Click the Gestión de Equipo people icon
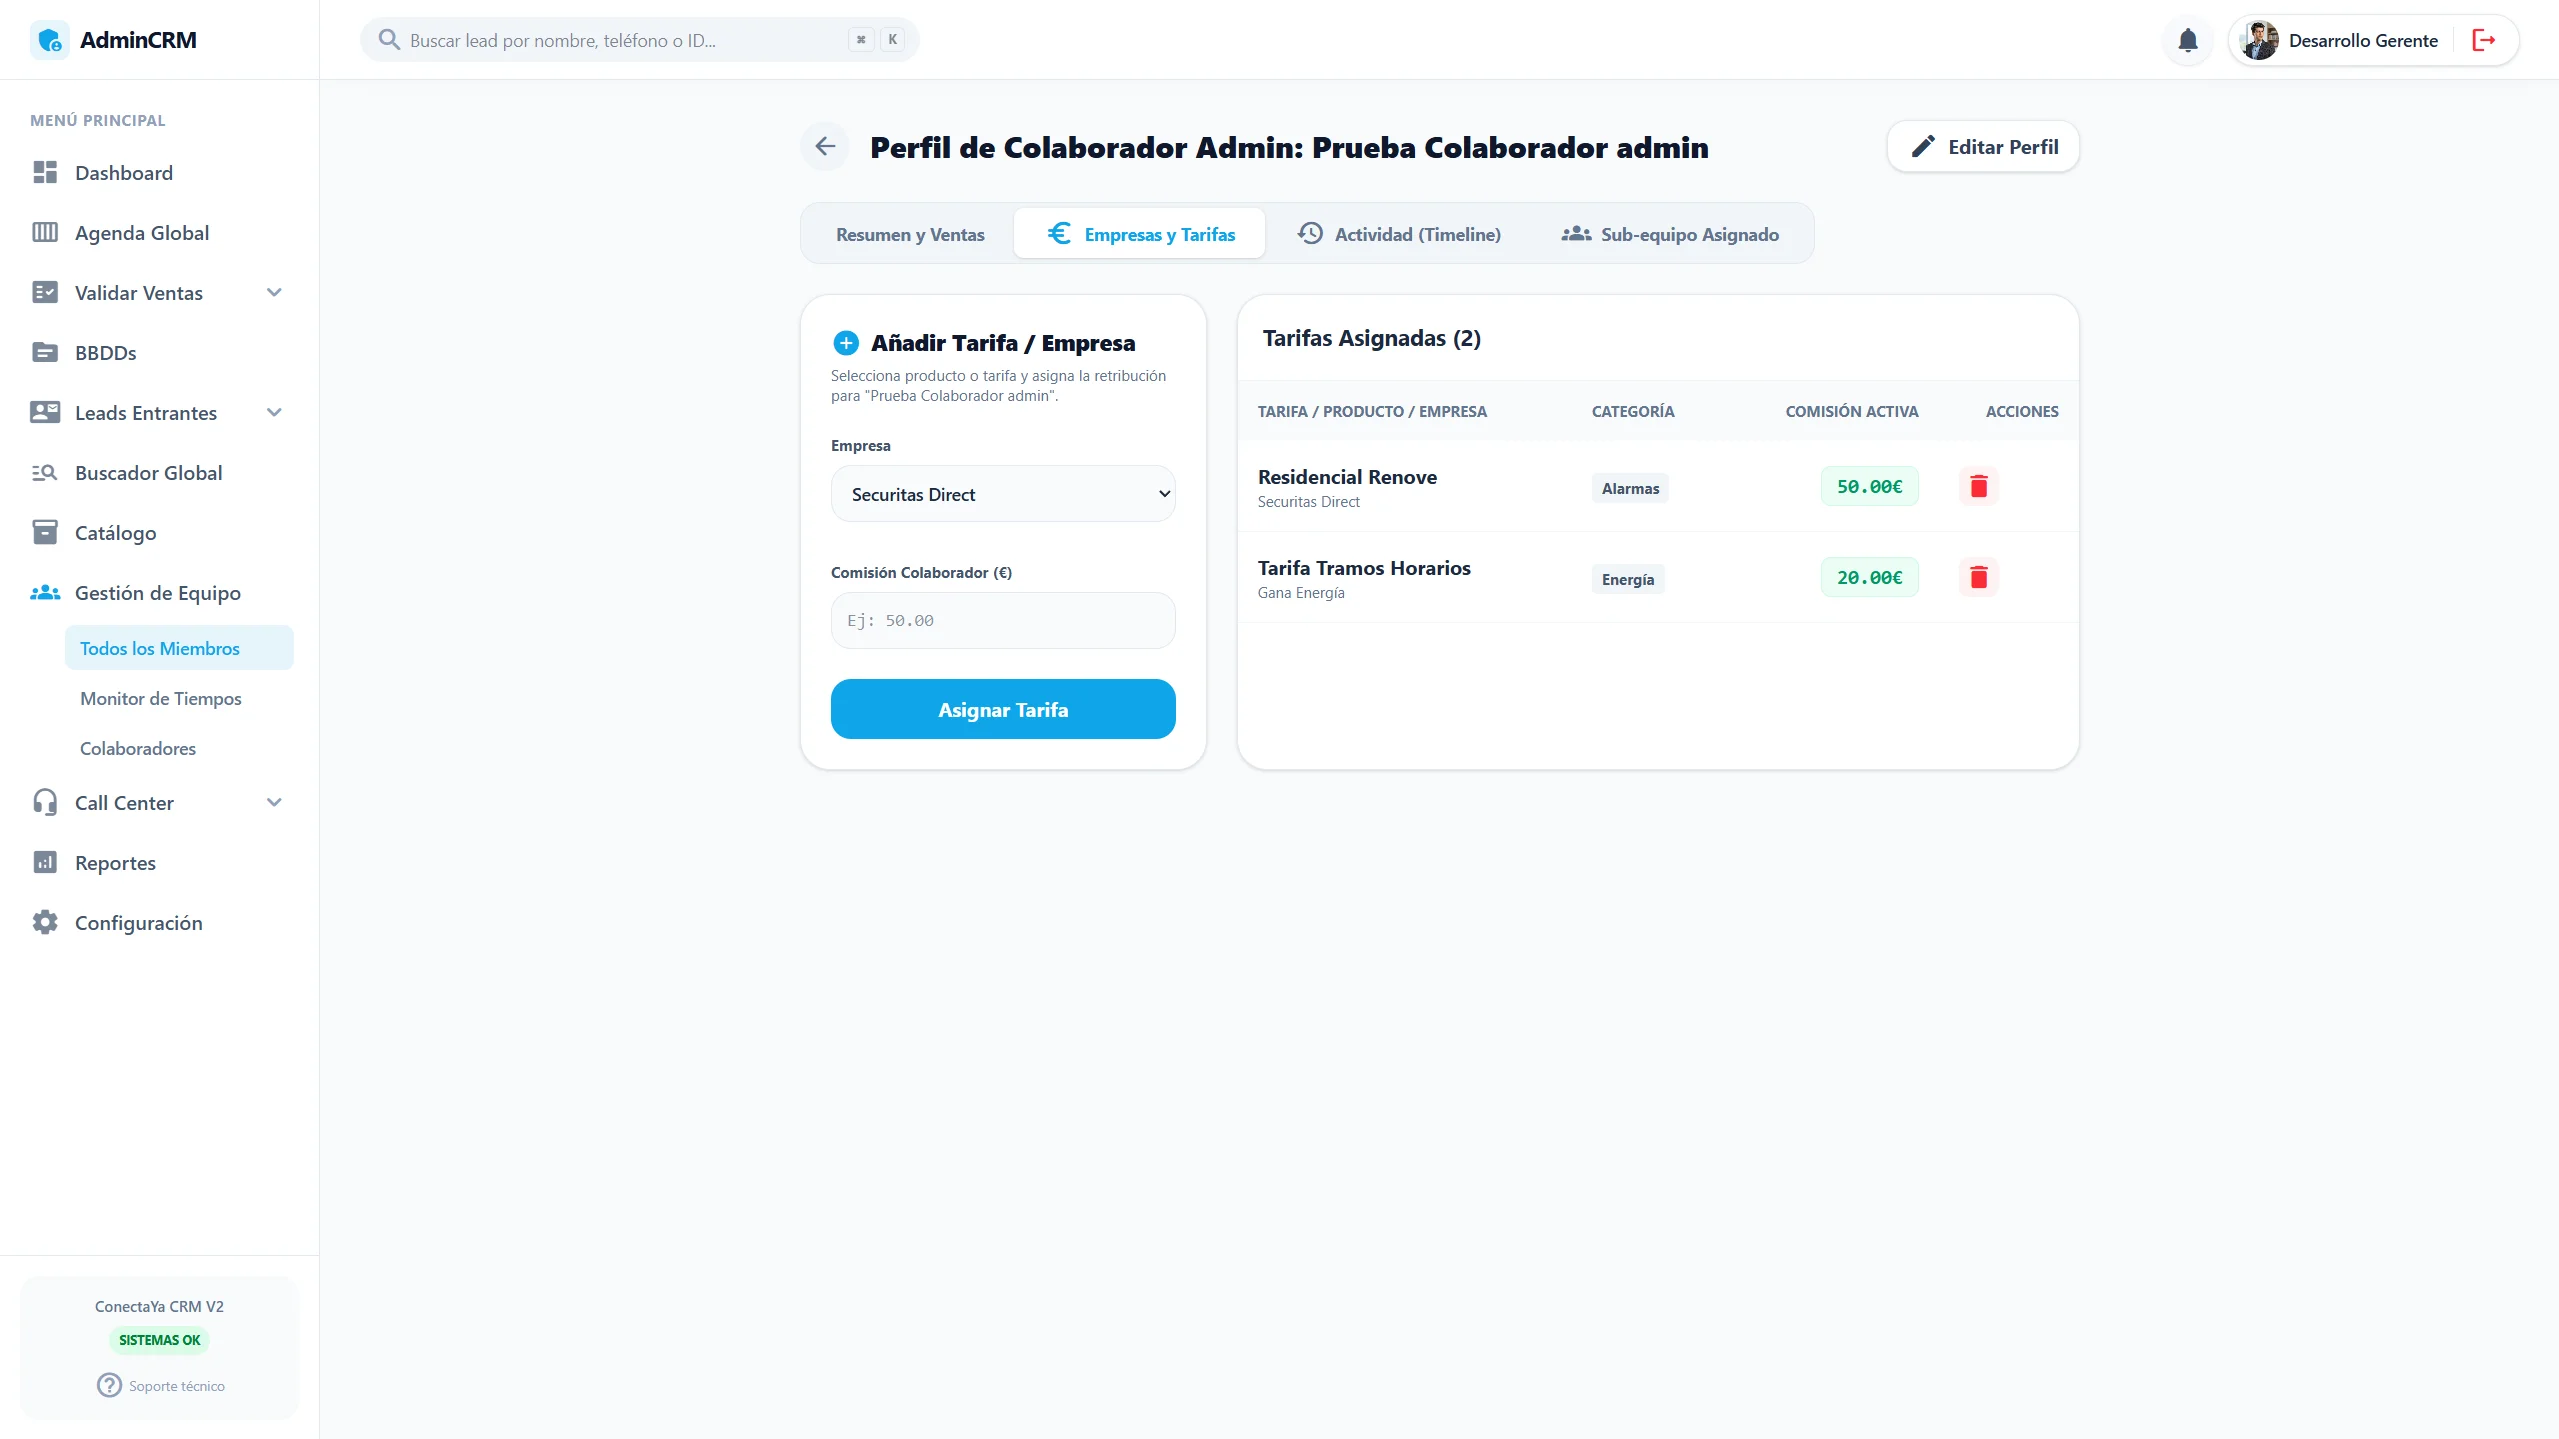The image size is (2559, 1439). [45, 592]
